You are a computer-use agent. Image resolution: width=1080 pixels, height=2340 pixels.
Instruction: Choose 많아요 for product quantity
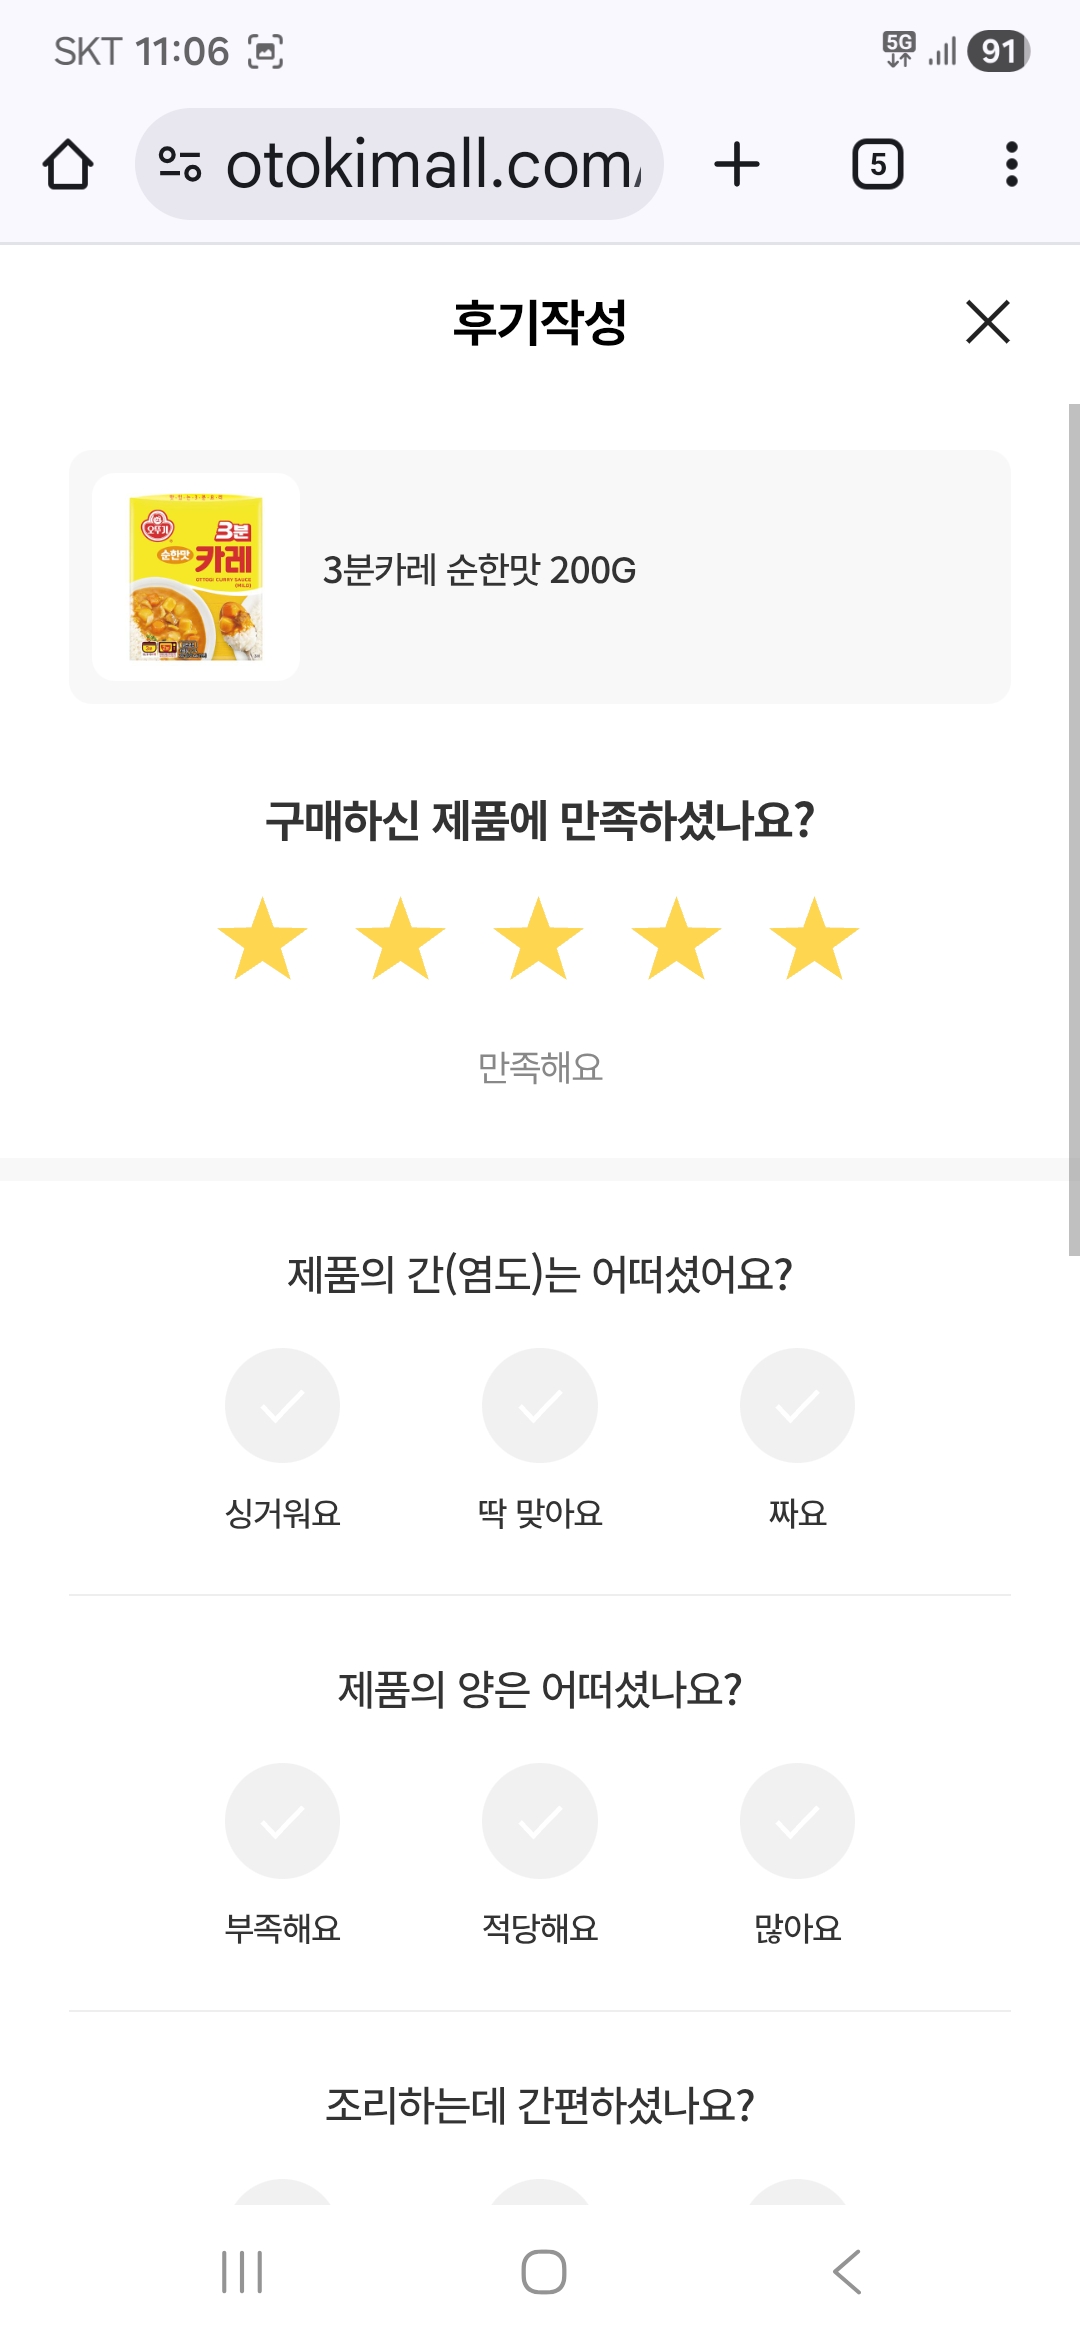pos(797,1821)
